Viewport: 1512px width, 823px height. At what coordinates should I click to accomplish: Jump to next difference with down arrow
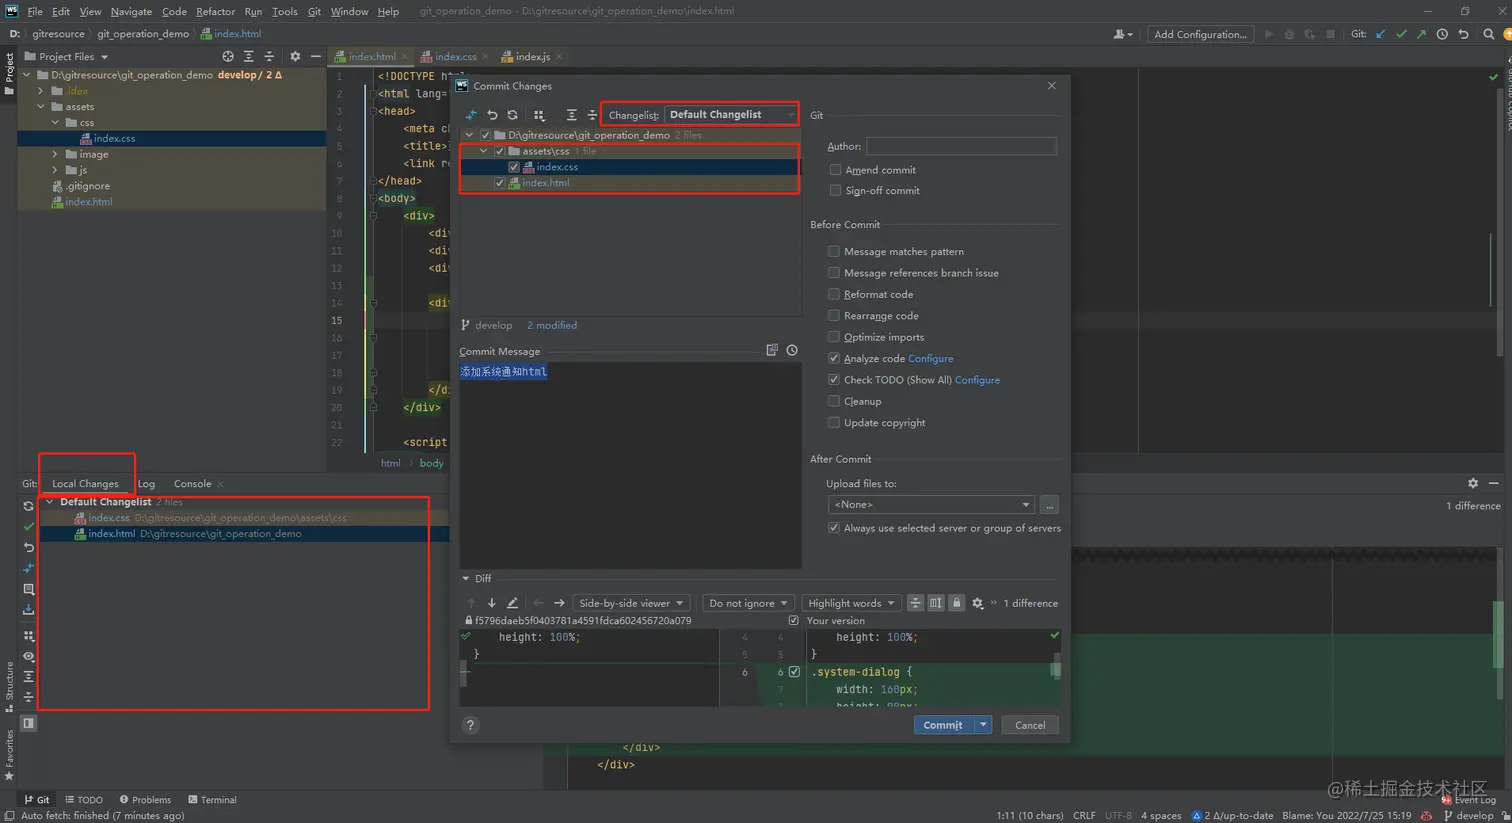(492, 603)
